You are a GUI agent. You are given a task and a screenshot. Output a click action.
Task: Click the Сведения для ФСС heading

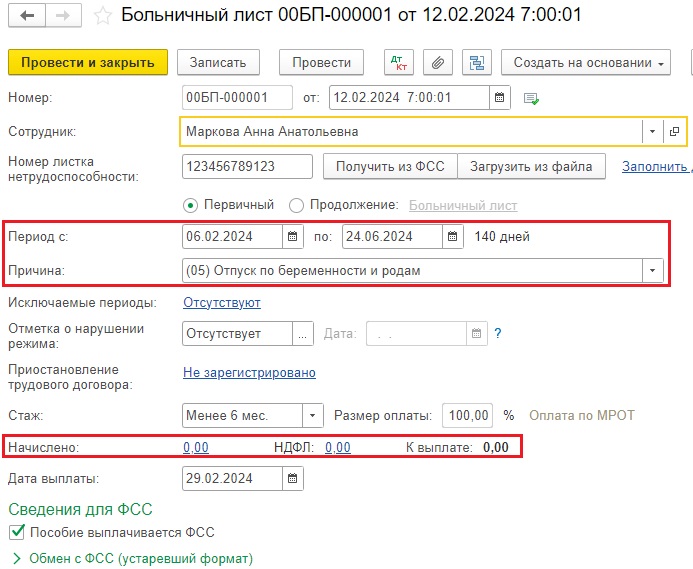click(x=80, y=509)
